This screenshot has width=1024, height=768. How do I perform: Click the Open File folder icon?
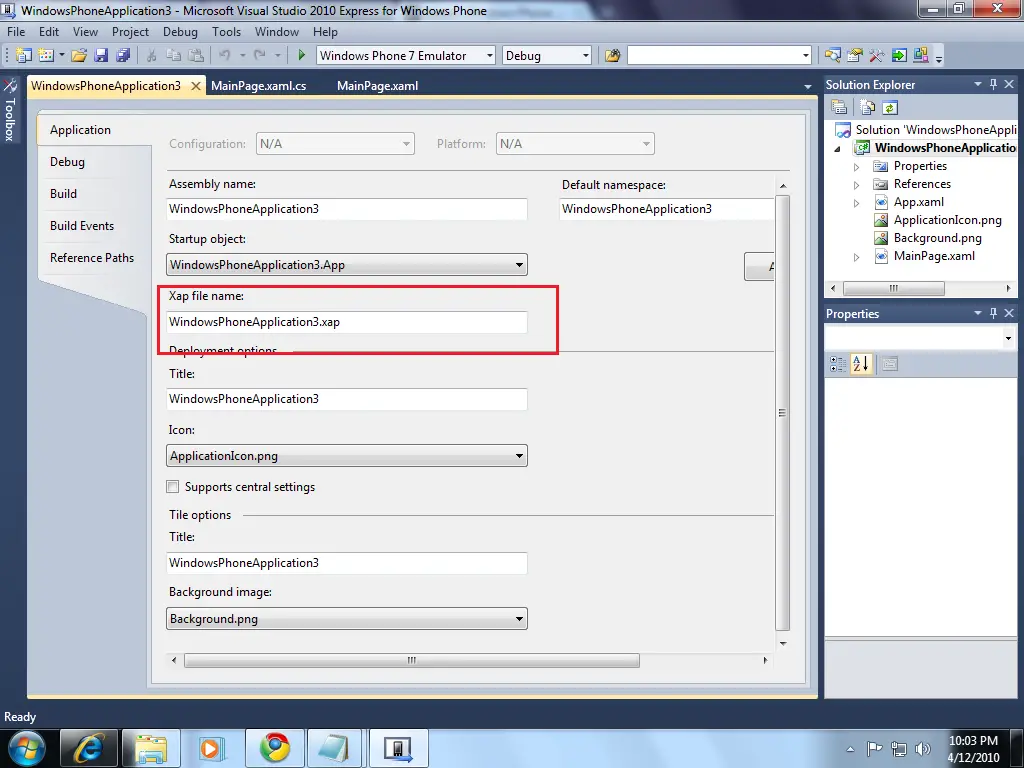coord(79,56)
